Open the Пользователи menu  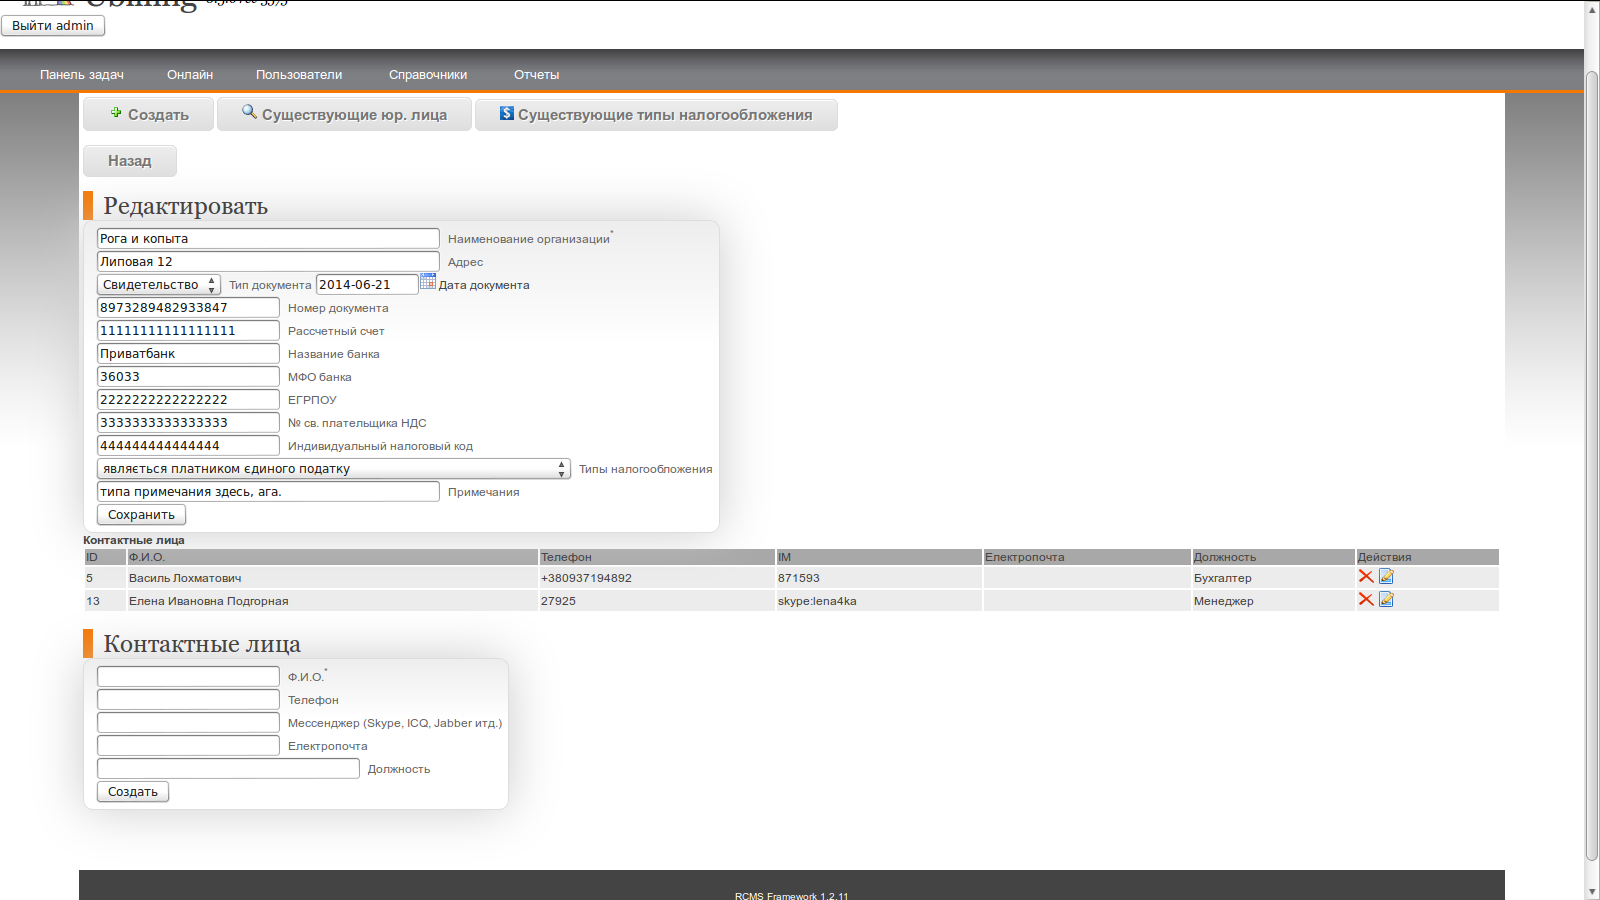pyautogui.click(x=299, y=75)
